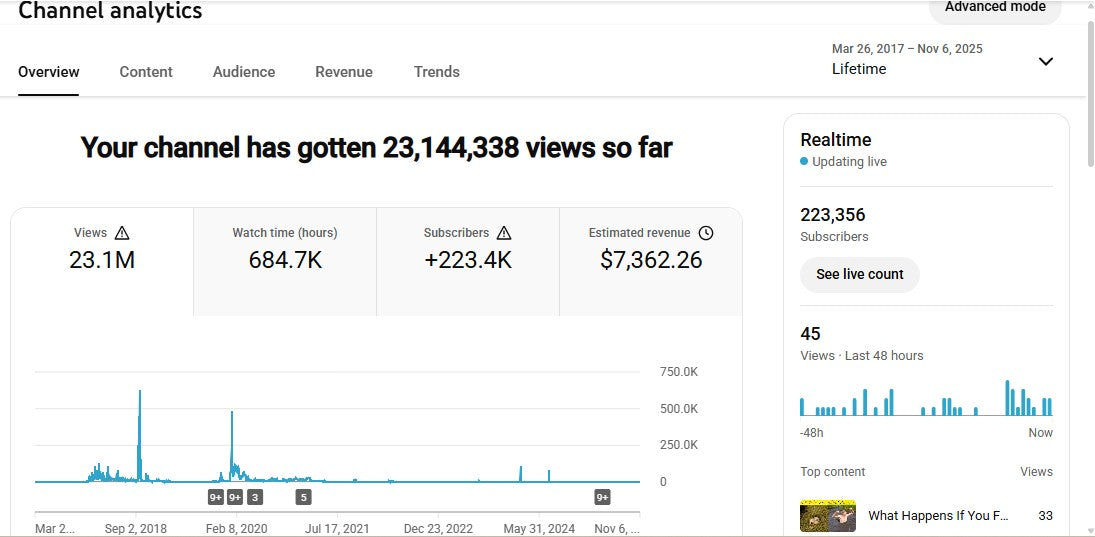Go to the Revenue tab
Viewport: 1095px width, 537px height.
pyautogui.click(x=344, y=72)
